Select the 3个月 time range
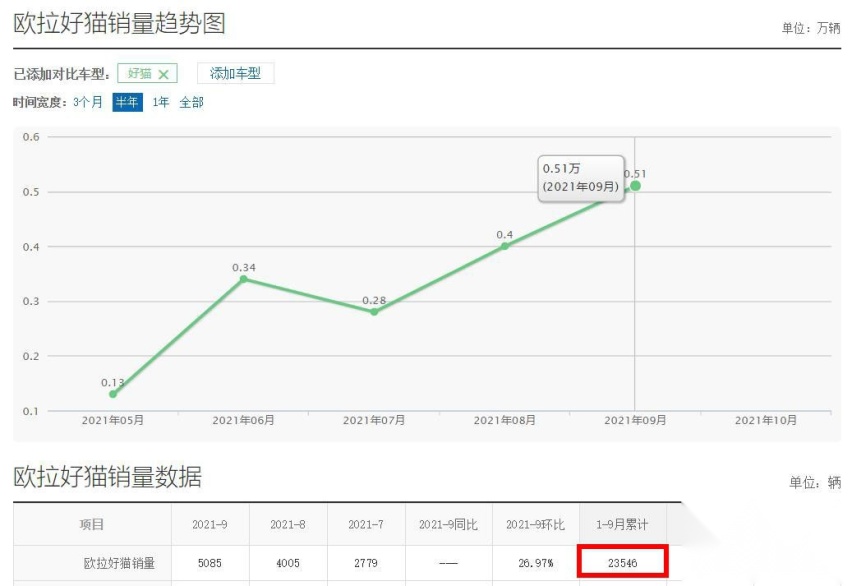This screenshot has width=852, height=586. 87,102
